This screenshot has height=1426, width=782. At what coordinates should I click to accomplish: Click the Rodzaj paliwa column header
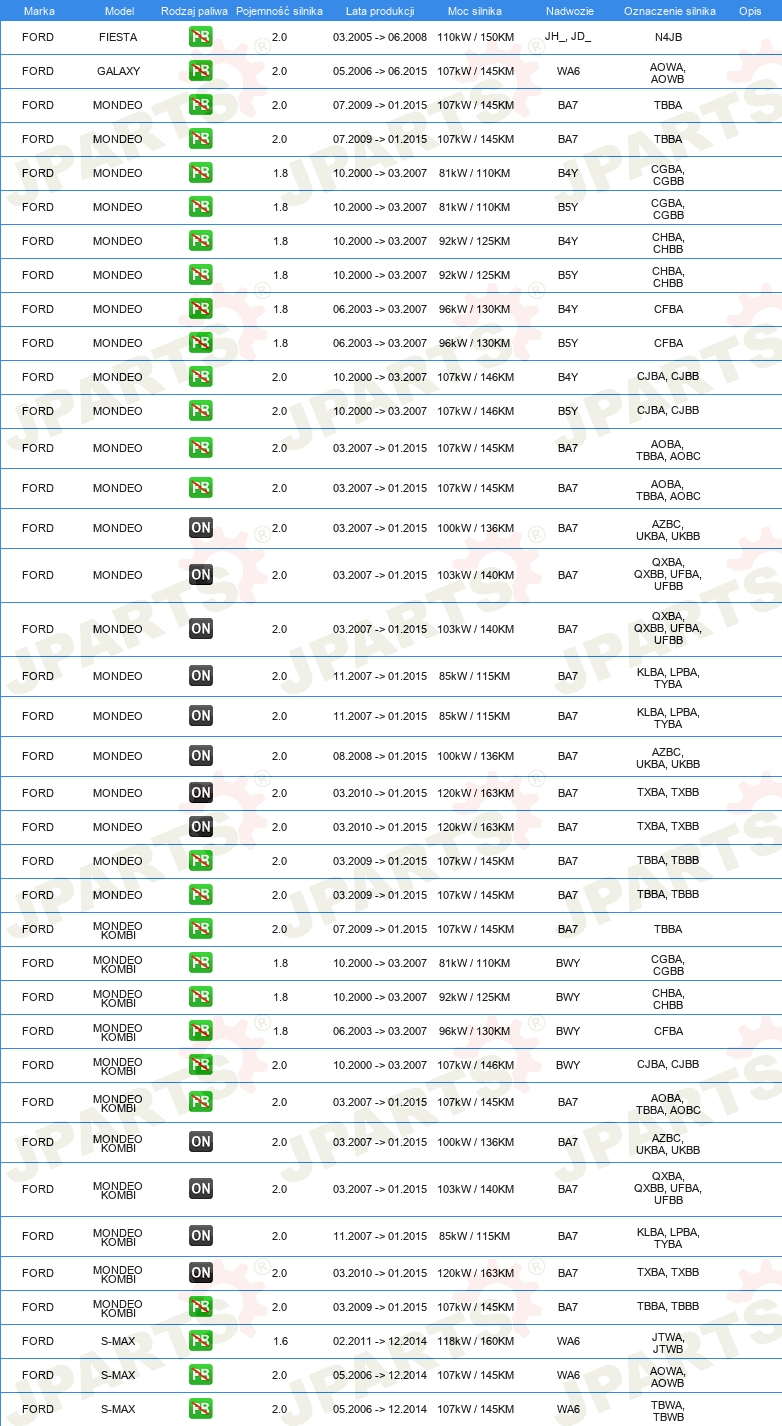194,10
